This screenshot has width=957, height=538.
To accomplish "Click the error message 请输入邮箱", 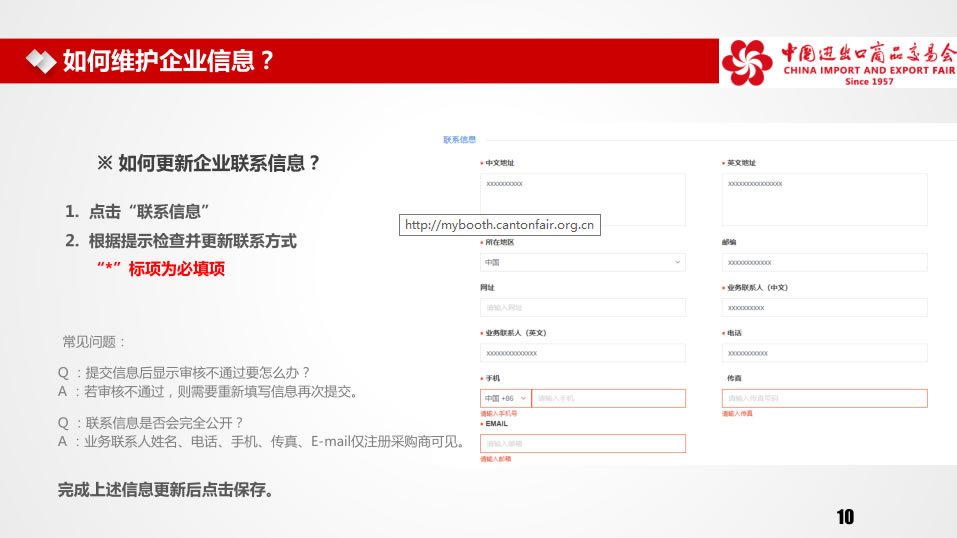I will pos(496,459).
